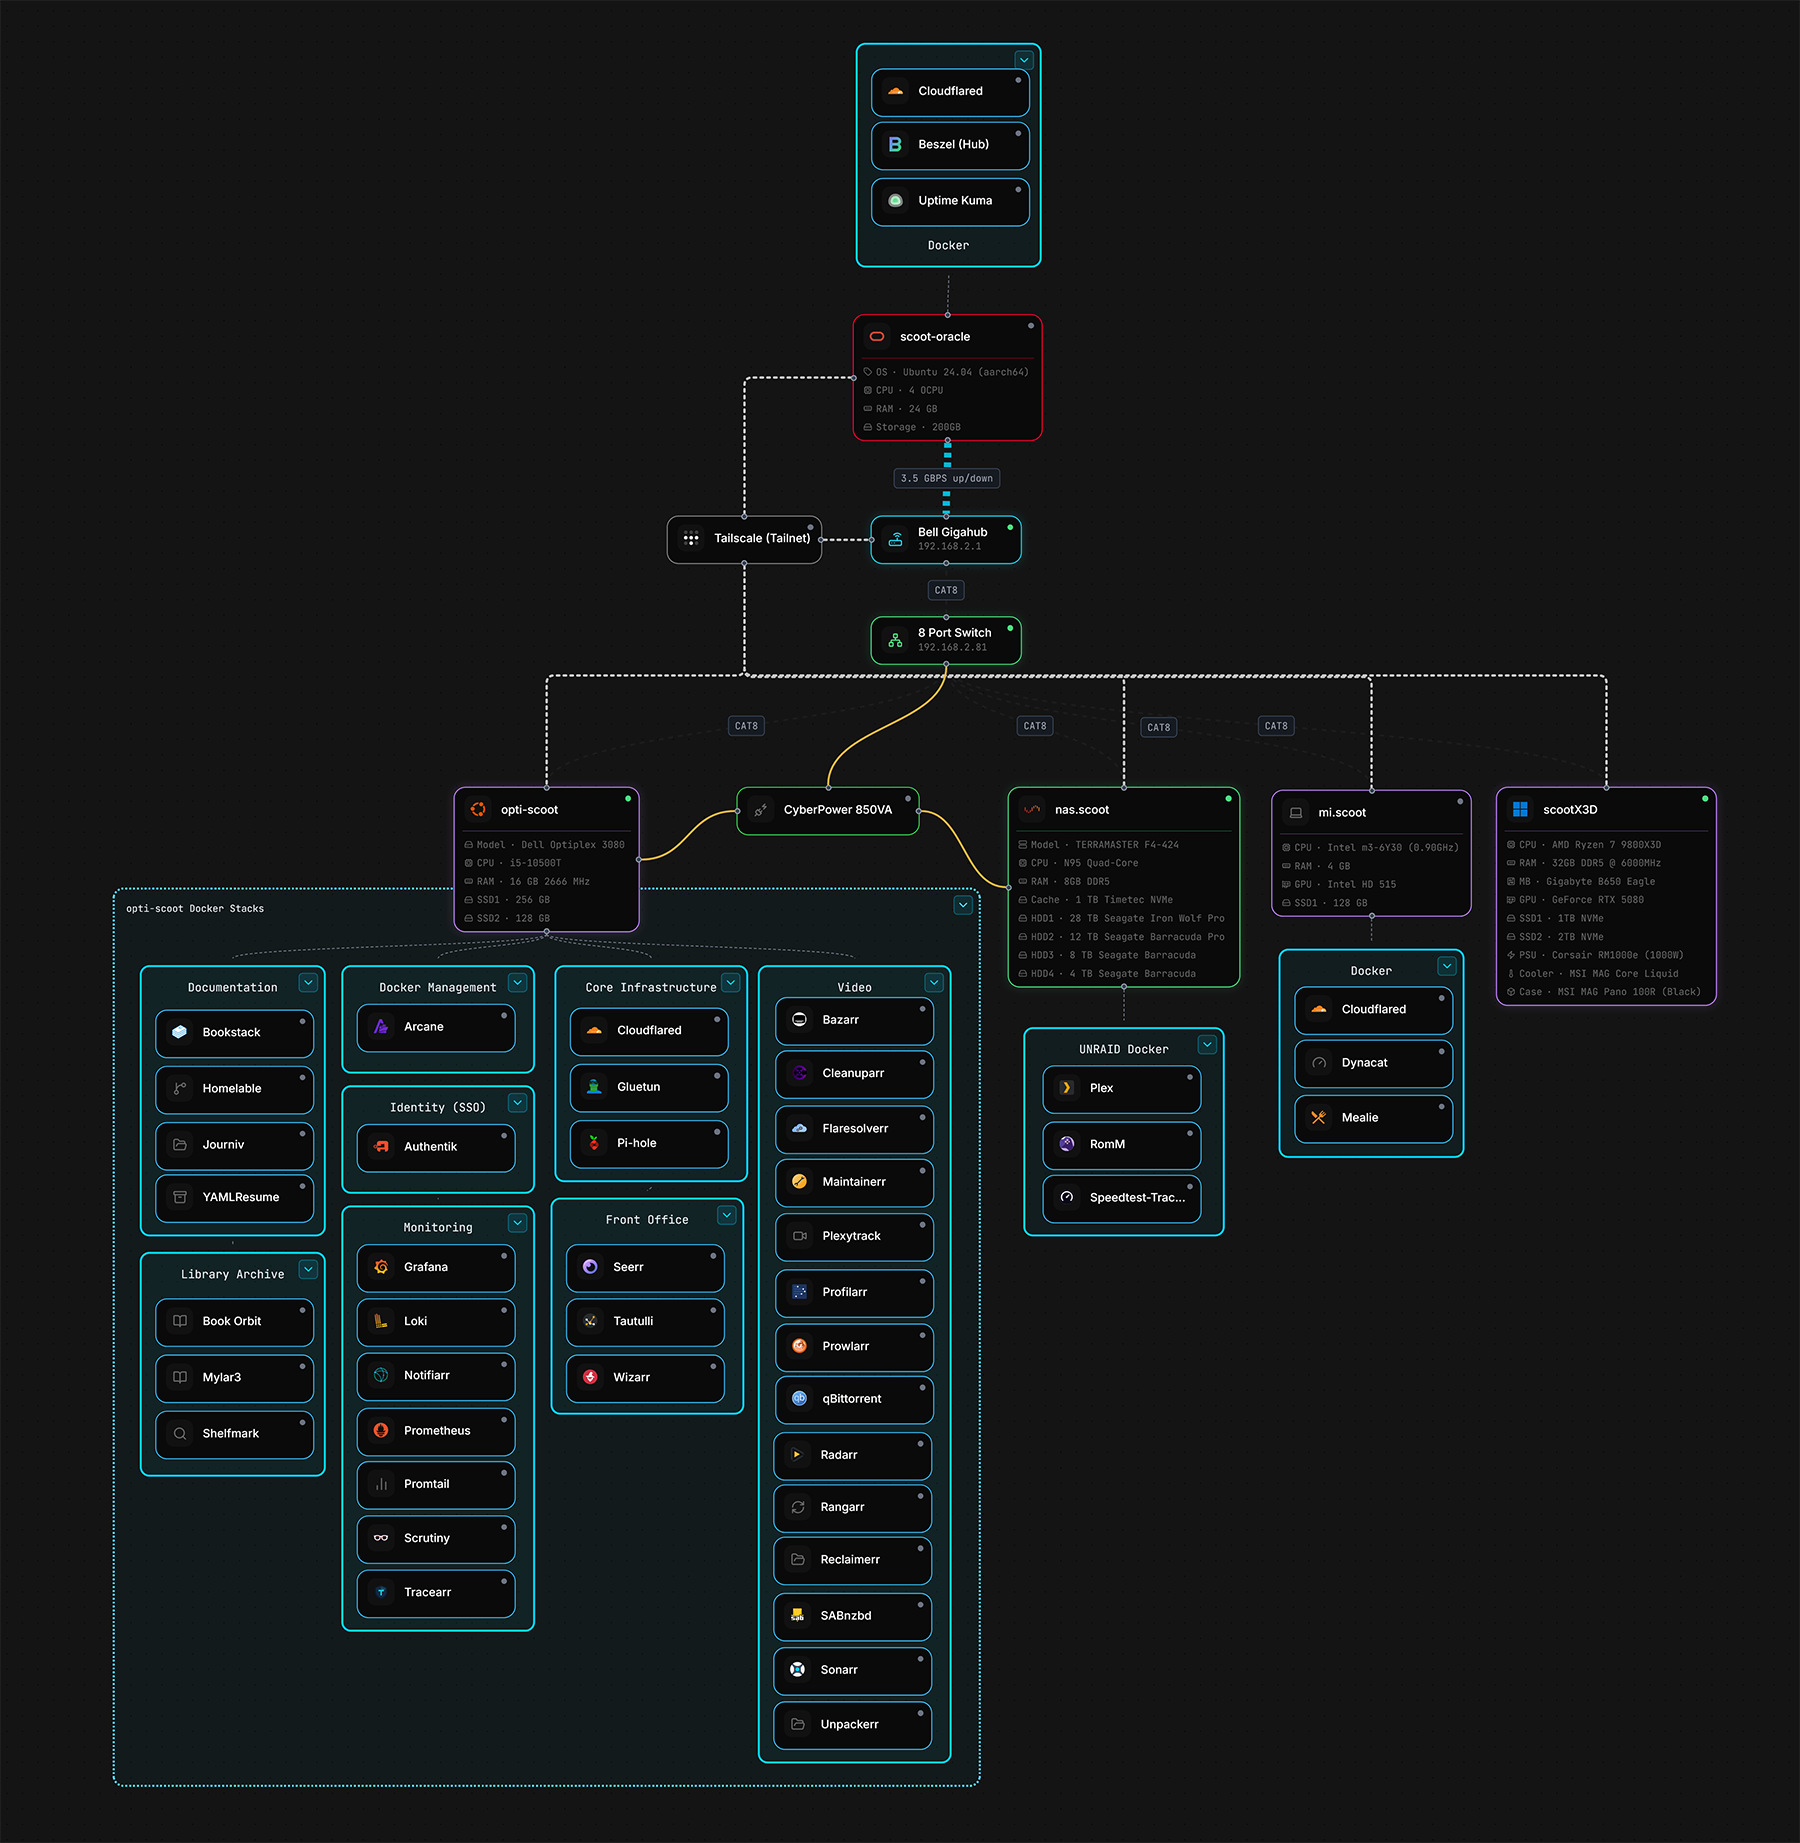Open the Speedtest-Trac... service card
Viewport: 1800px width, 1843px height.
(1122, 1199)
